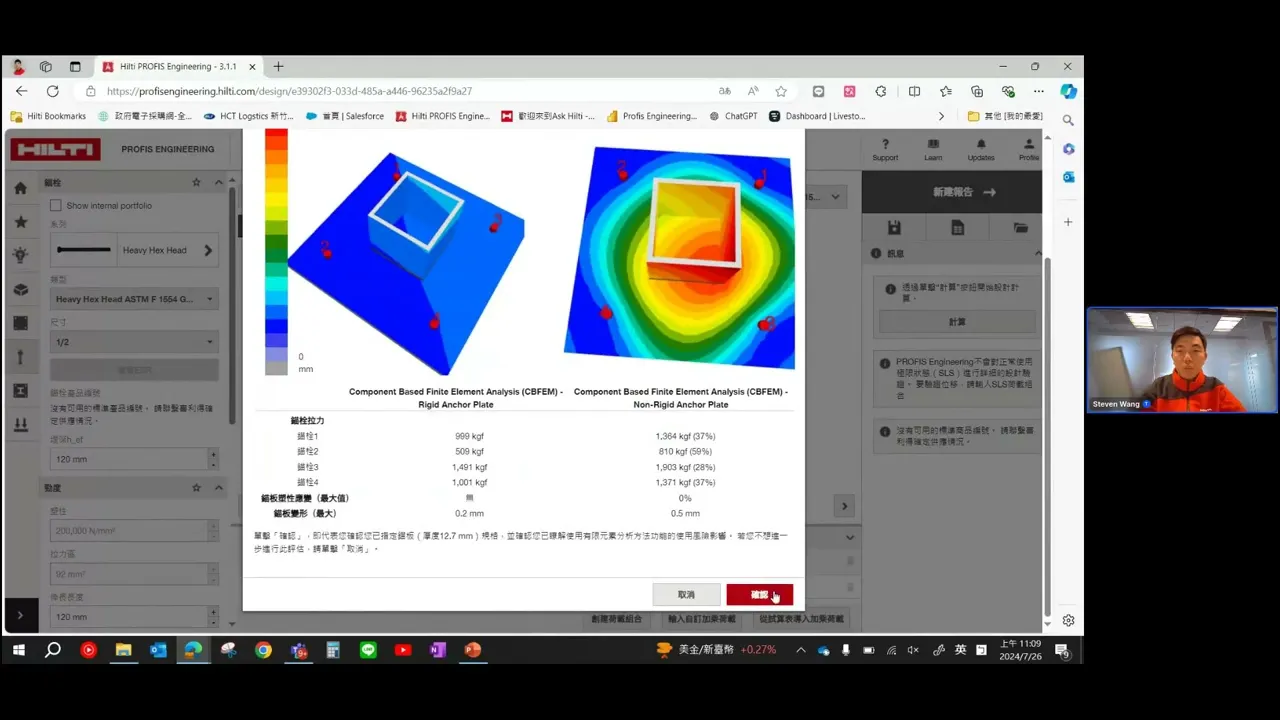Open the Hilti Bookmarks folder
Viewport: 1280px width, 720px height.
(x=48, y=116)
